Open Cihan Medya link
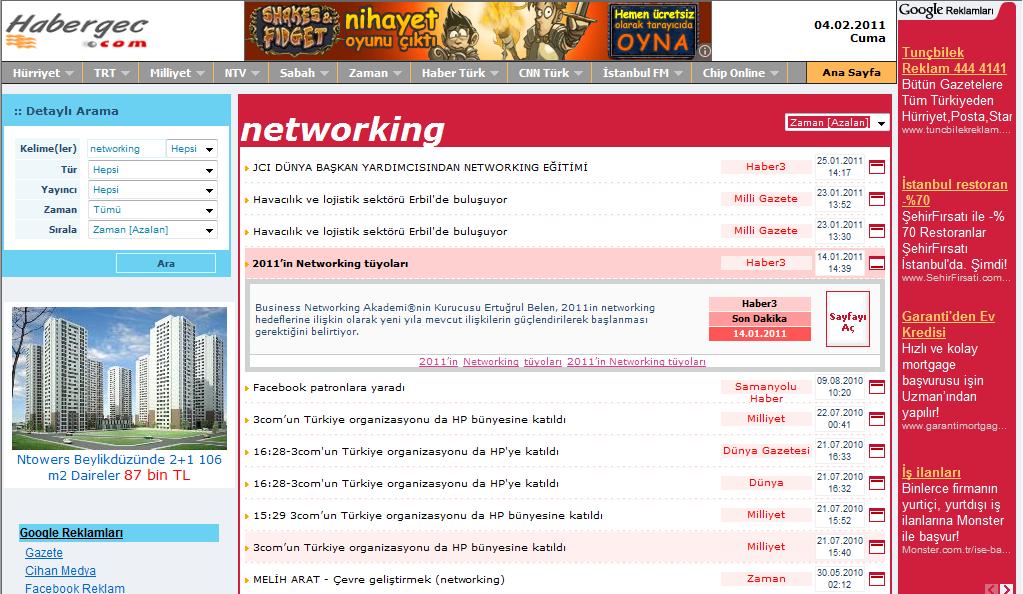Viewport: 1023px width, 594px height. click(x=60, y=571)
